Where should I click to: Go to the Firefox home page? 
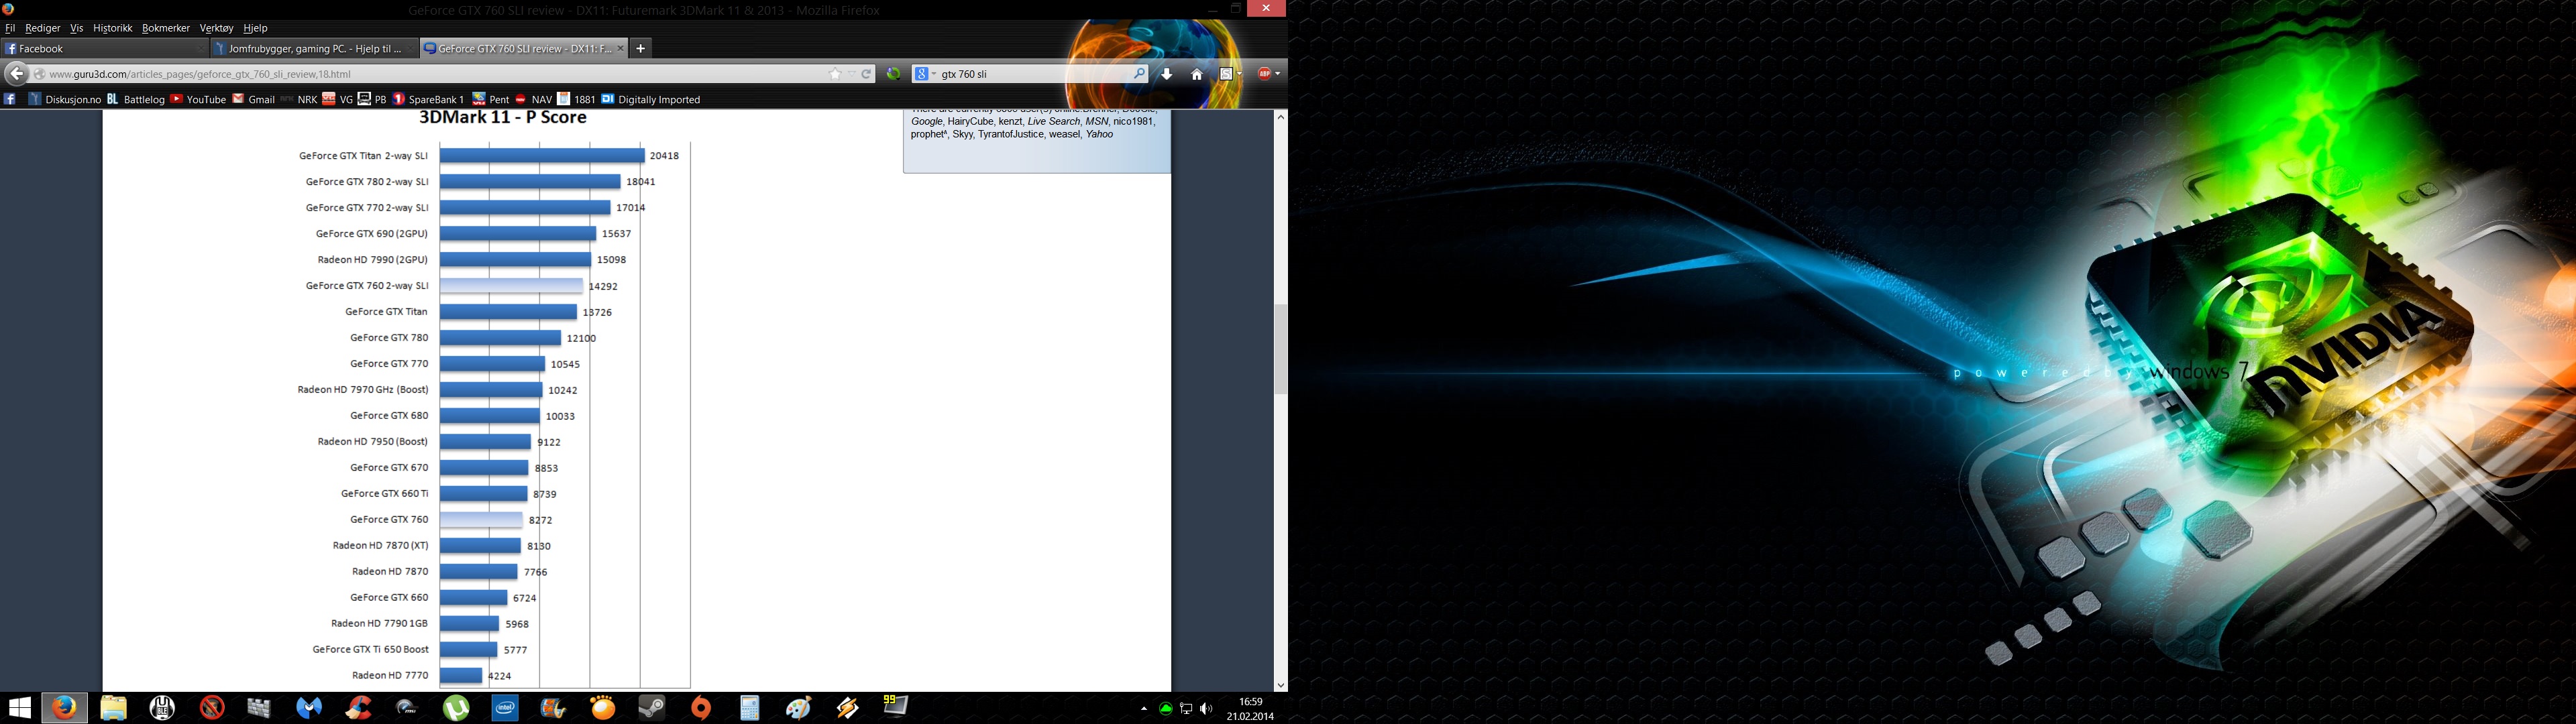coord(1197,73)
